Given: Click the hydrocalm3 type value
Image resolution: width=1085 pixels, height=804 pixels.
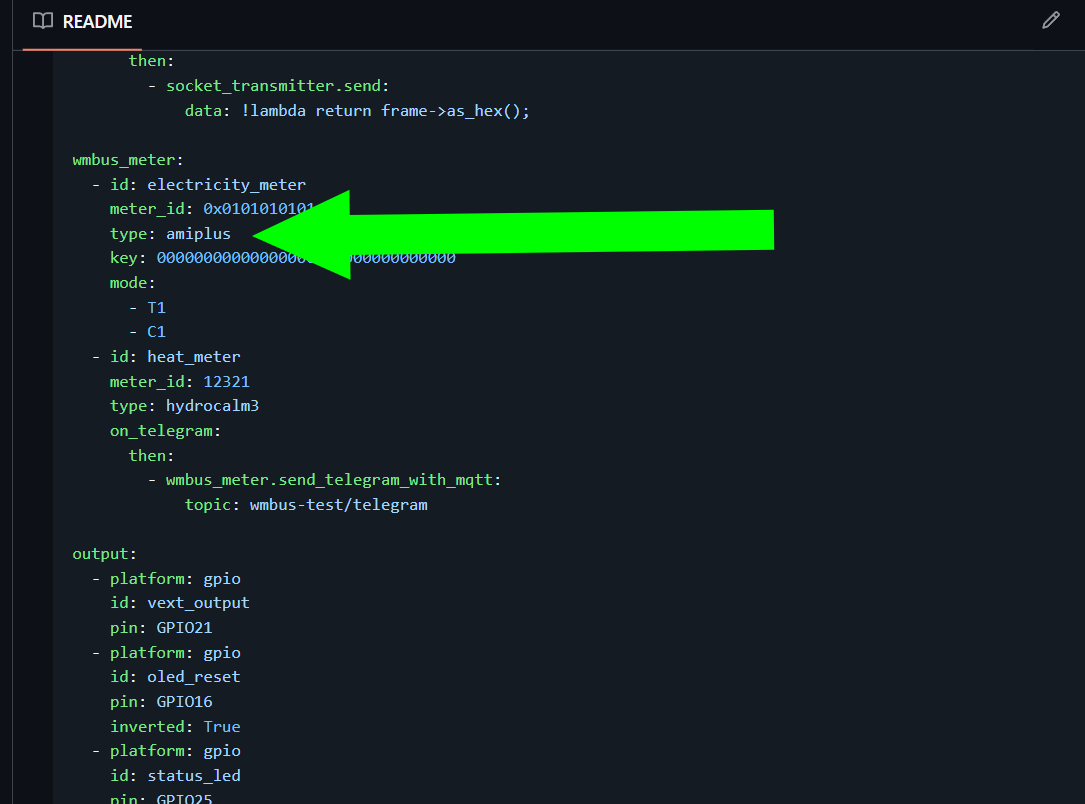Looking at the screenshot, I should coord(212,406).
